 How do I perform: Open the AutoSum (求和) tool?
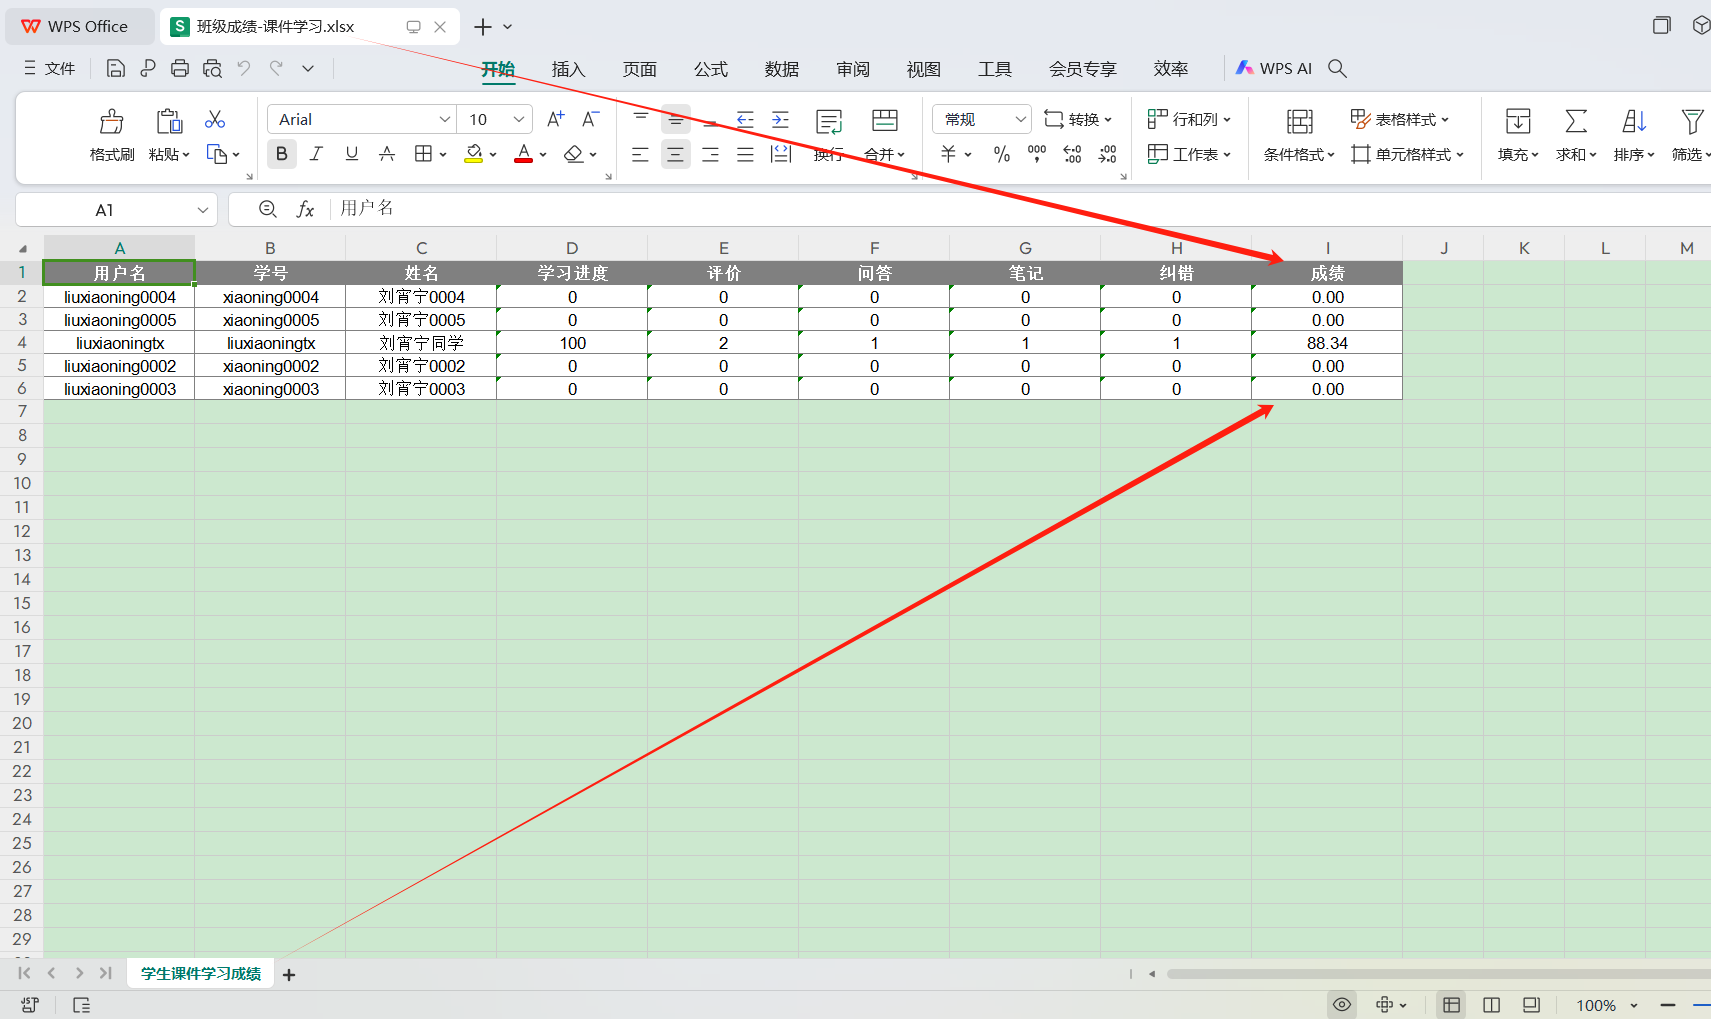click(1575, 122)
